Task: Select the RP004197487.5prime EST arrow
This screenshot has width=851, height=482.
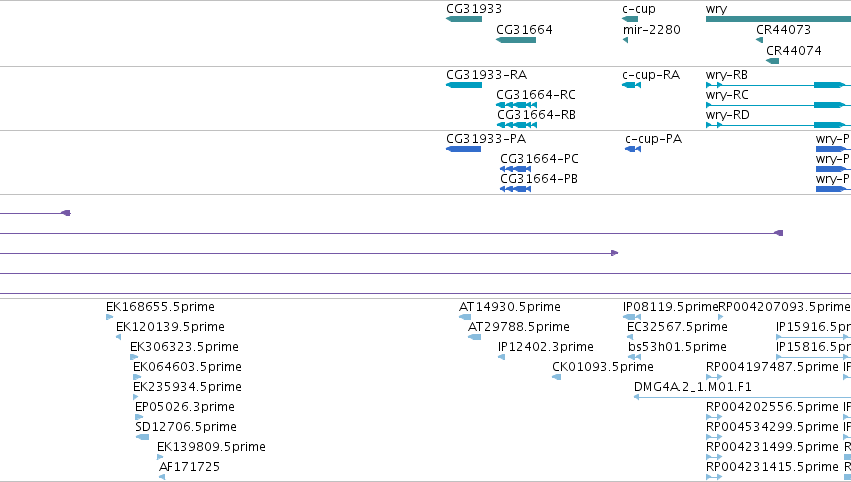Action: (714, 377)
